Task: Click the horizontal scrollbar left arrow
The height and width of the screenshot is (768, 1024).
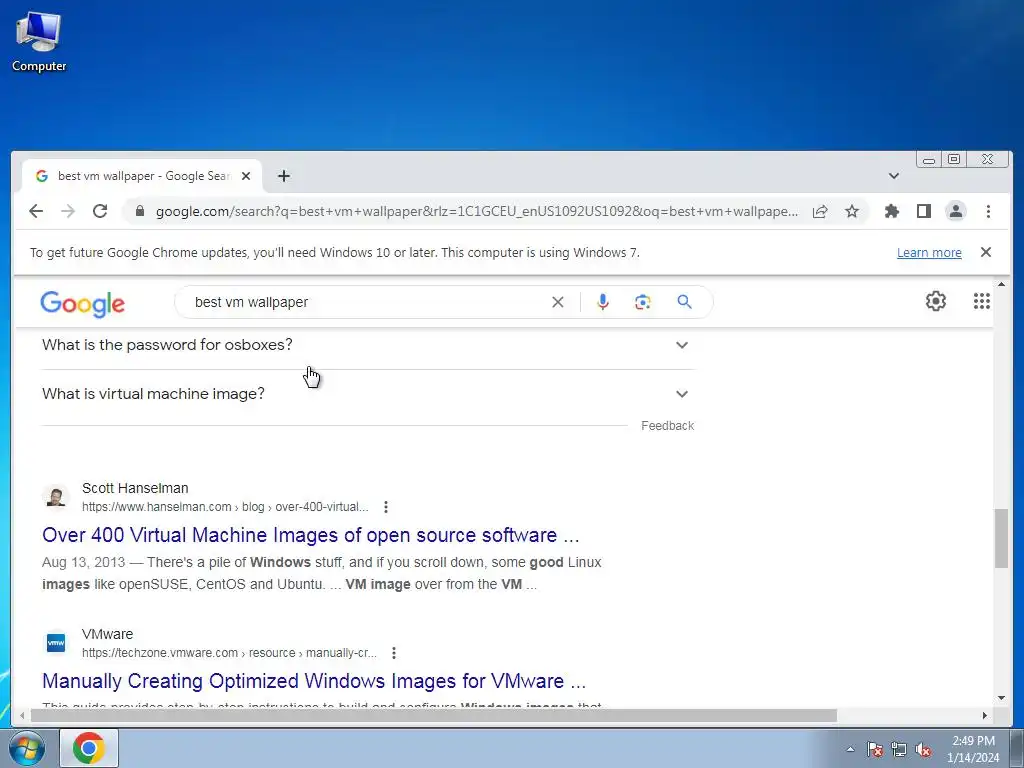Action: [22, 716]
